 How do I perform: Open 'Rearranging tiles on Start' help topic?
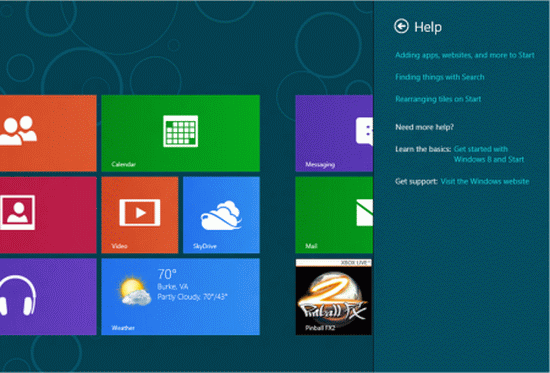[x=438, y=99]
